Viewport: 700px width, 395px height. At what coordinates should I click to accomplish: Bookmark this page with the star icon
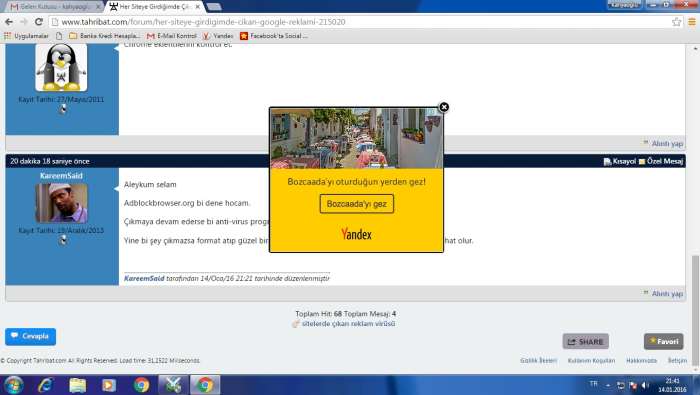coord(676,22)
